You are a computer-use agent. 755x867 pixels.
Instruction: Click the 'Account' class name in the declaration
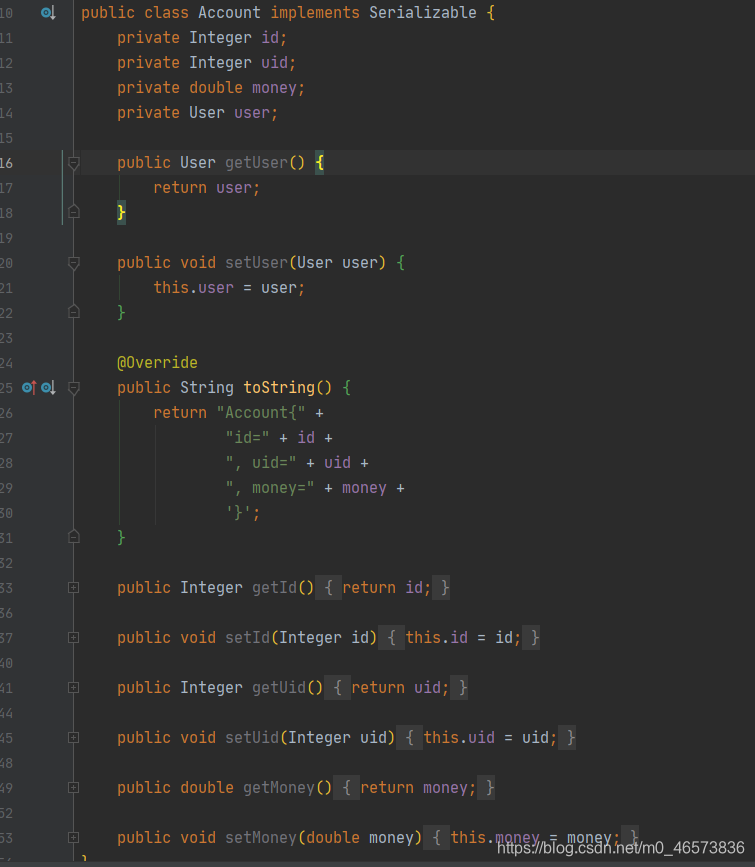(229, 12)
